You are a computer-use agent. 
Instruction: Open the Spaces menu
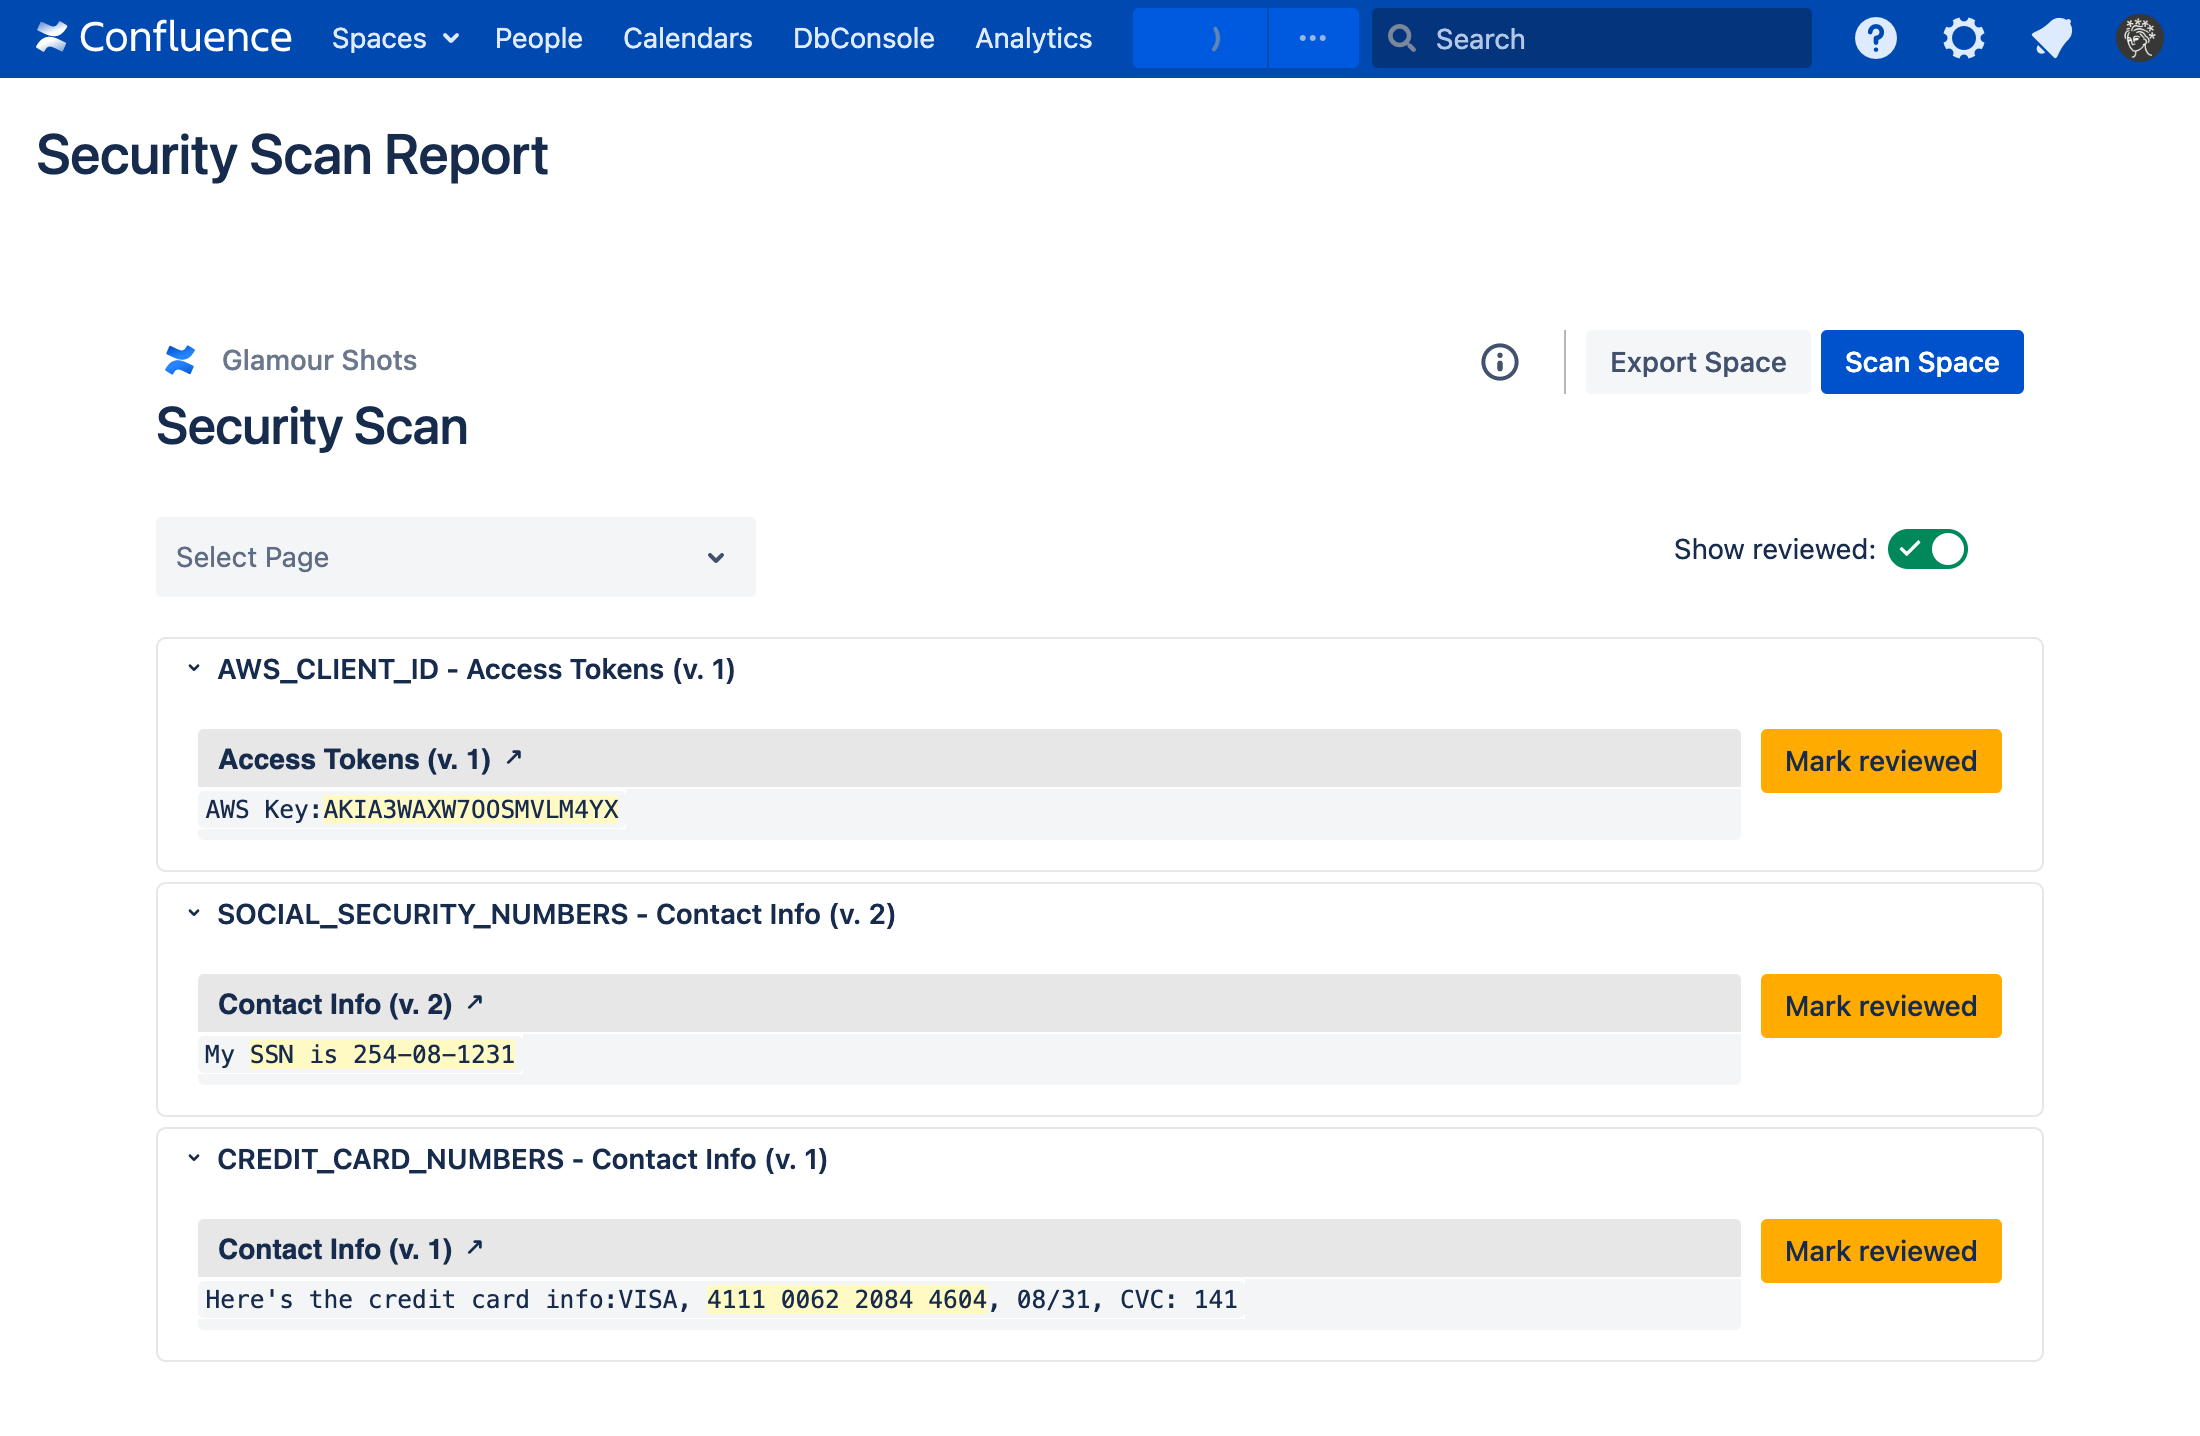click(394, 39)
